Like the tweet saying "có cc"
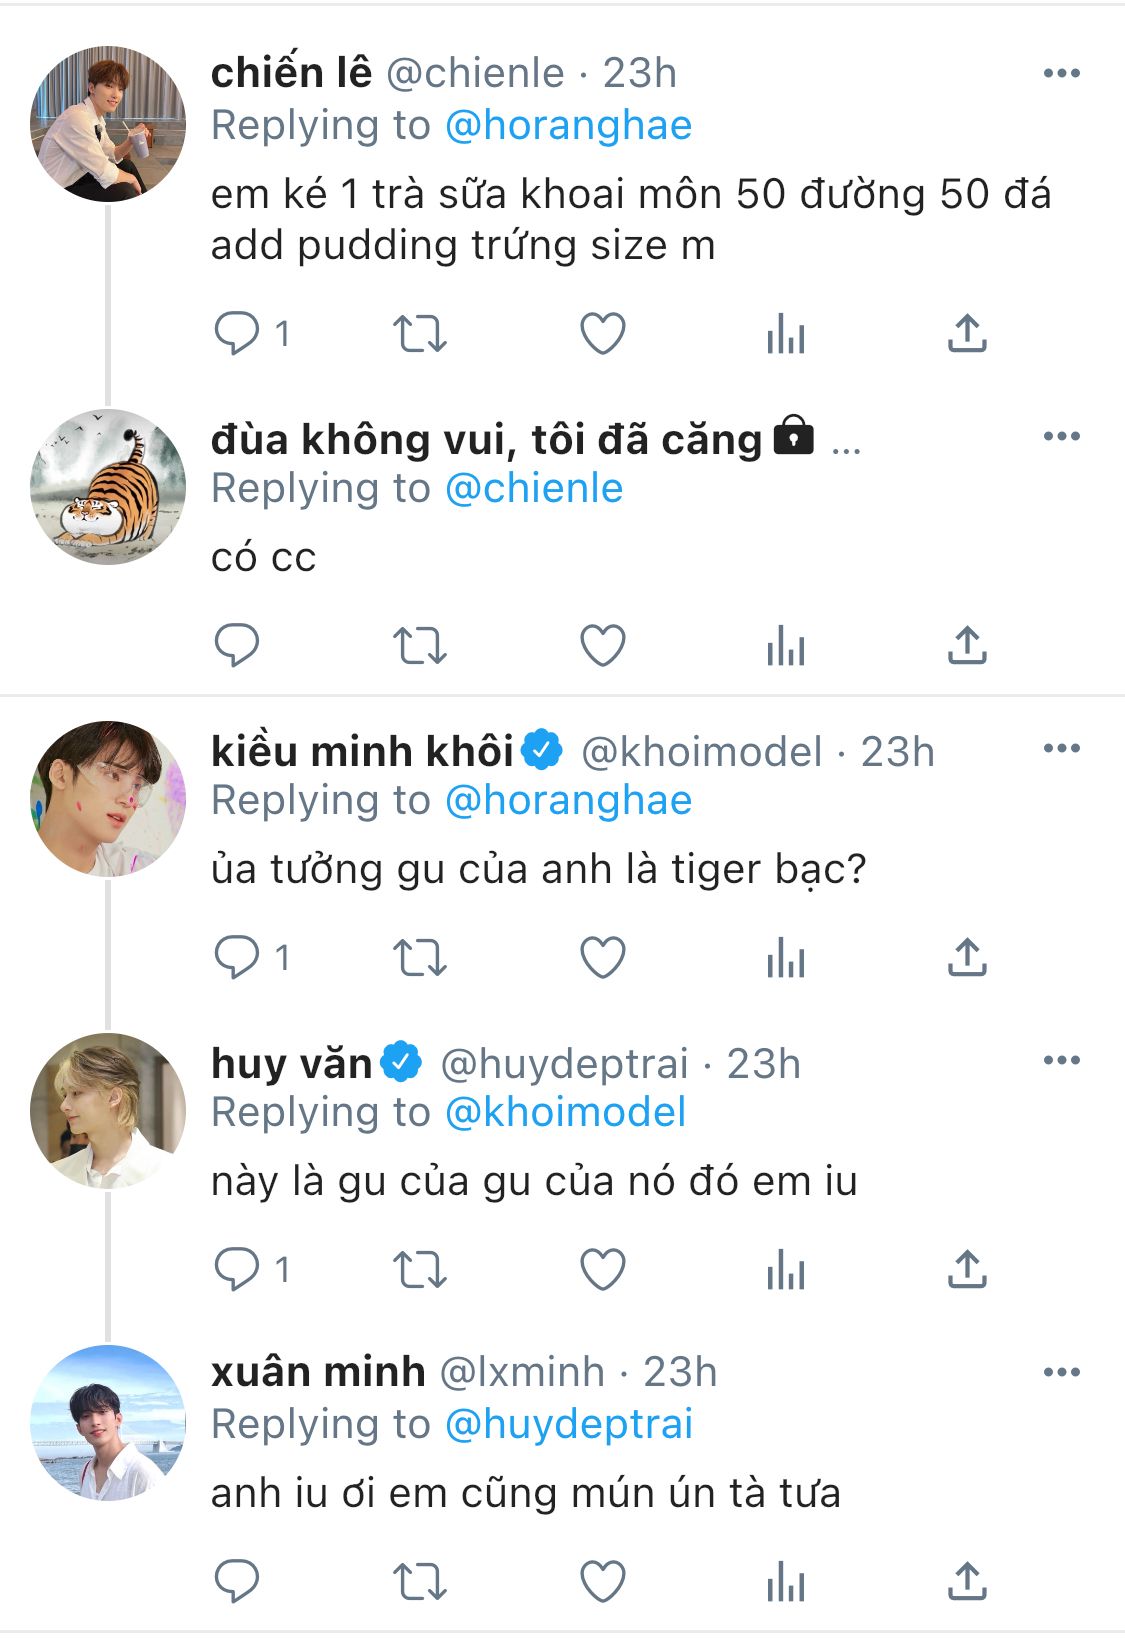This screenshot has width=1125, height=1644. click(603, 646)
